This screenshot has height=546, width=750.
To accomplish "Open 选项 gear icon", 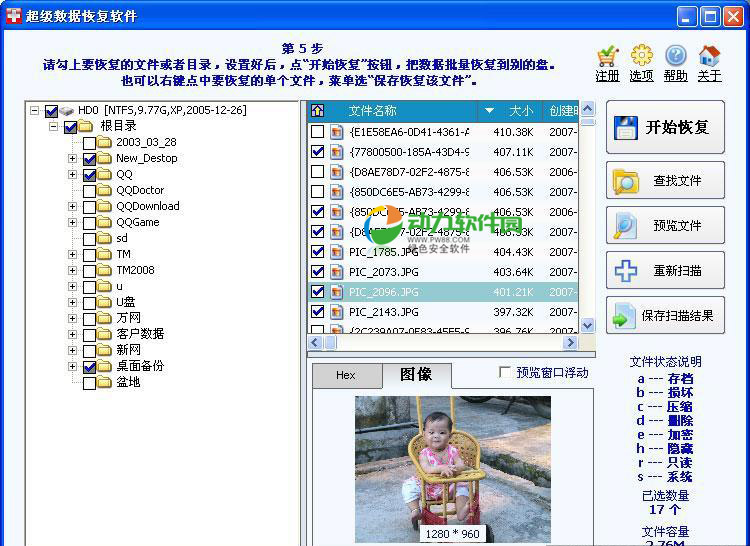I will pos(641,57).
